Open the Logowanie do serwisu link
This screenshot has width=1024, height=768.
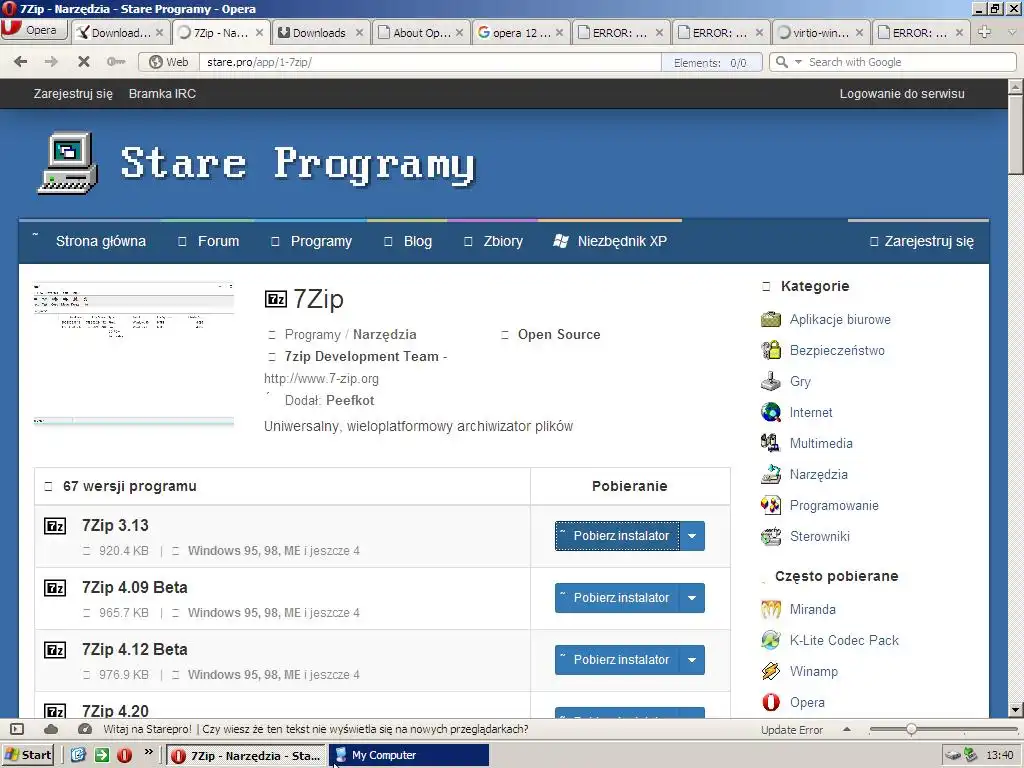902,94
